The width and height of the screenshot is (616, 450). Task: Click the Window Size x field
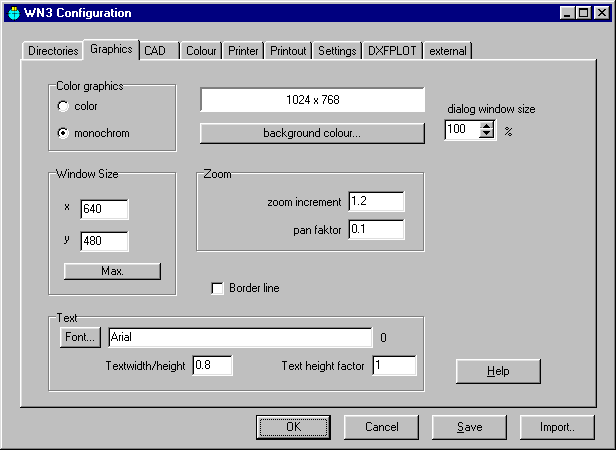click(x=104, y=209)
